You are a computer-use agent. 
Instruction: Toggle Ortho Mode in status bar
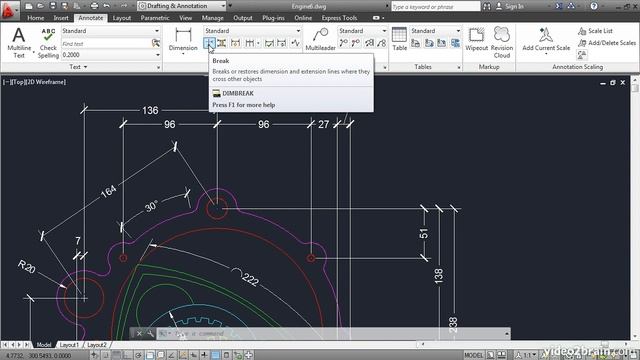127,355
